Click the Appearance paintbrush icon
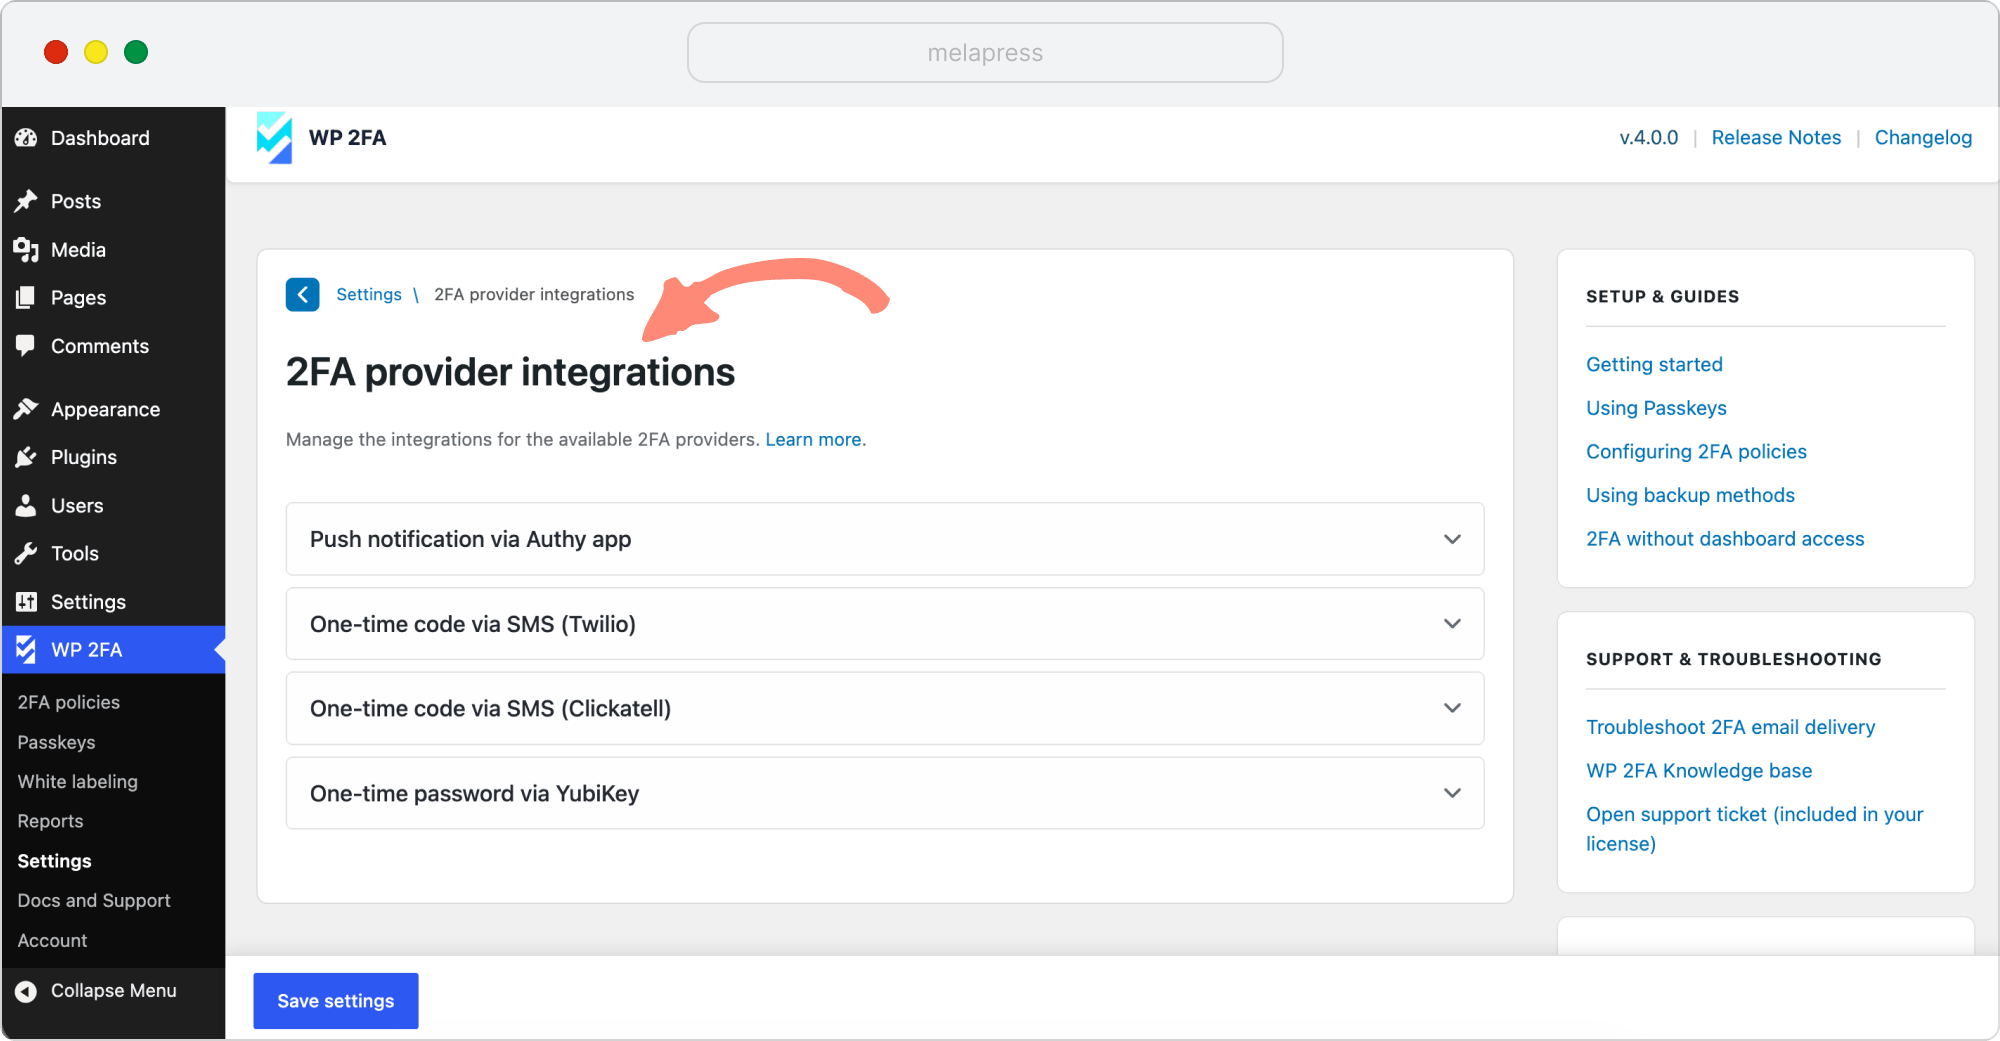Viewport: 2000px width, 1041px height. 26,409
